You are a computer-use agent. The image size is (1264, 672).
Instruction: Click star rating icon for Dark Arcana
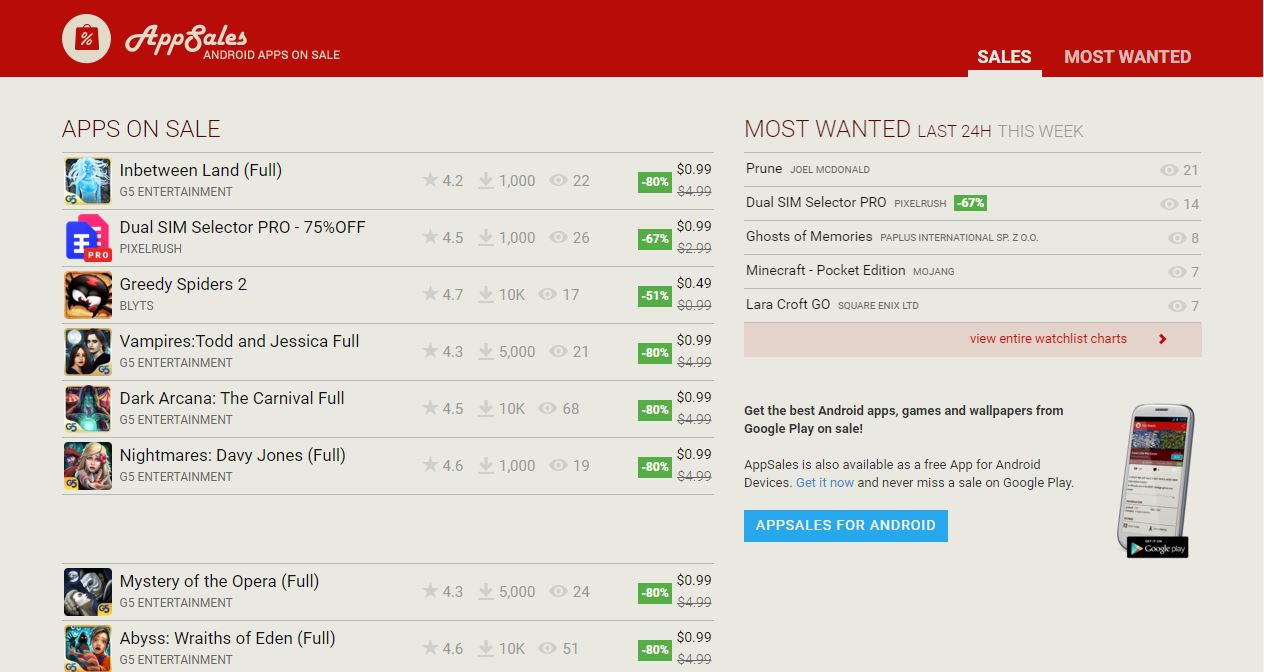coord(430,408)
